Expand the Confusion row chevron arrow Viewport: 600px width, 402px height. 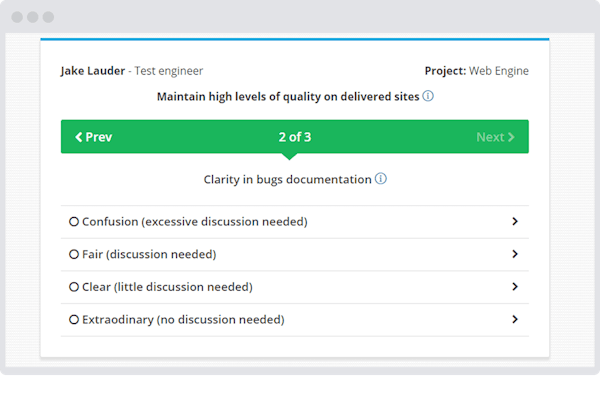click(x=514, y=222)
